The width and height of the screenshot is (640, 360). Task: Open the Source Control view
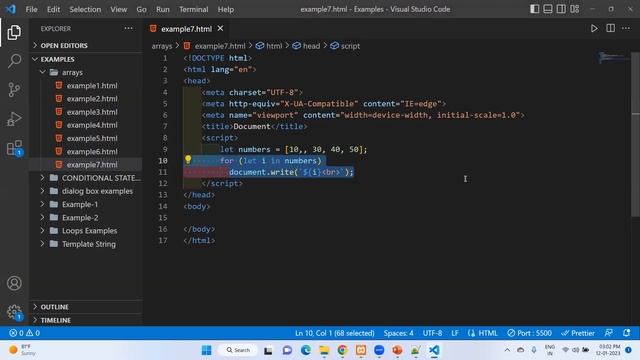pyautogui.click(x=14, y=89)
